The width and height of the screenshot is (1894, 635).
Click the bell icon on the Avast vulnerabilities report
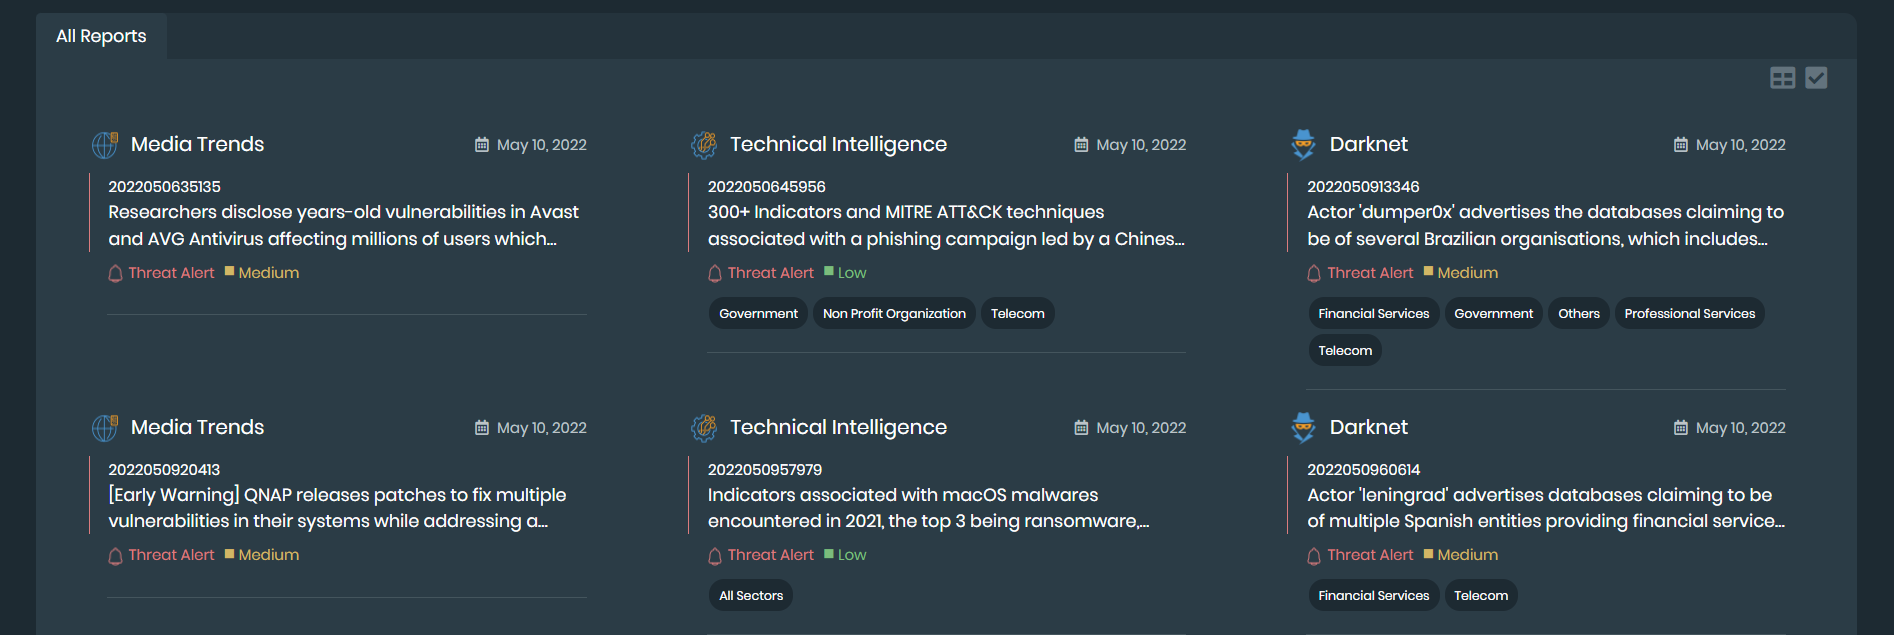(x=115, y=273)
